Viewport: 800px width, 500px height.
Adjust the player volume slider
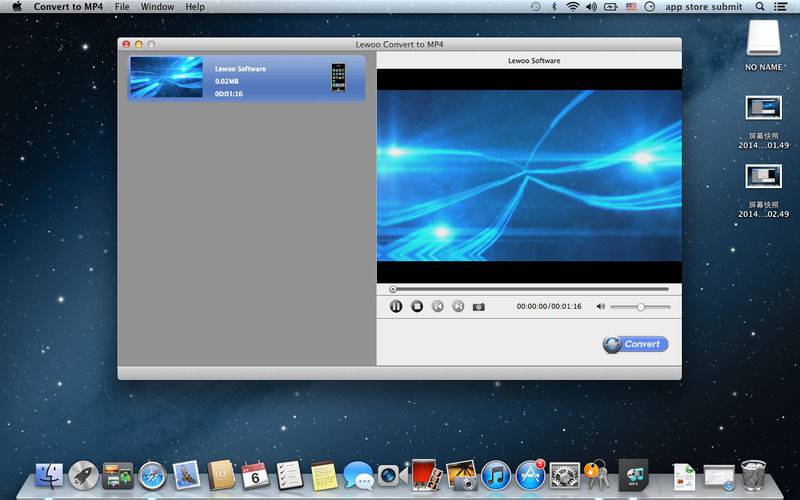click(x=640, y=307)
